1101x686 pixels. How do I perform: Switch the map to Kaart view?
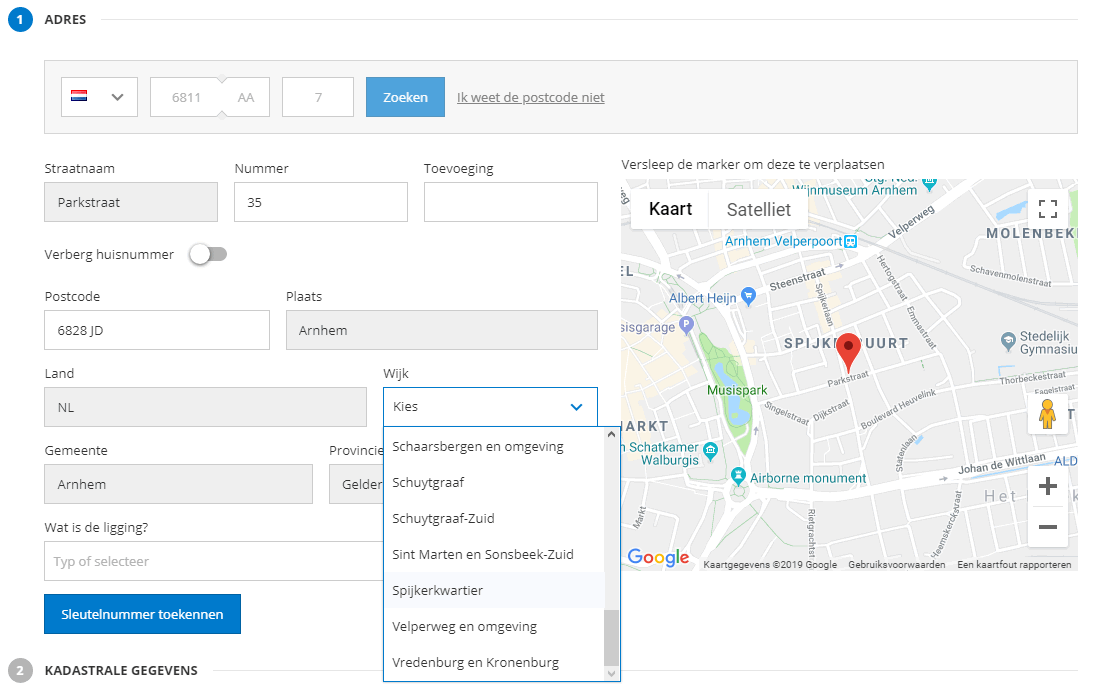pyautogui.click(x=670, y=209)
